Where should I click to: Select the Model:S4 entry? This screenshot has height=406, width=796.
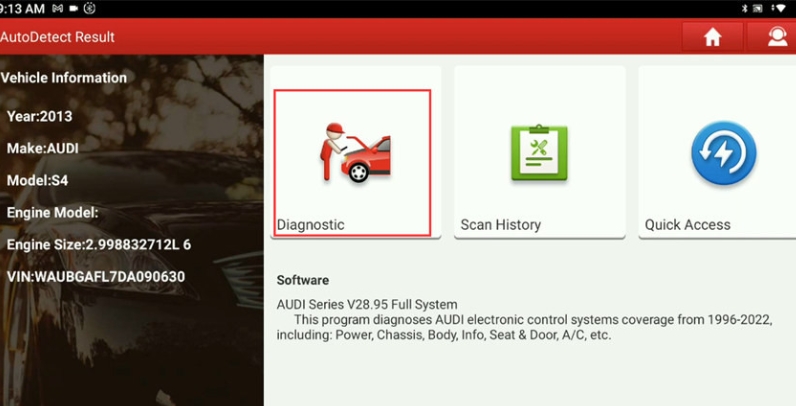37,180
